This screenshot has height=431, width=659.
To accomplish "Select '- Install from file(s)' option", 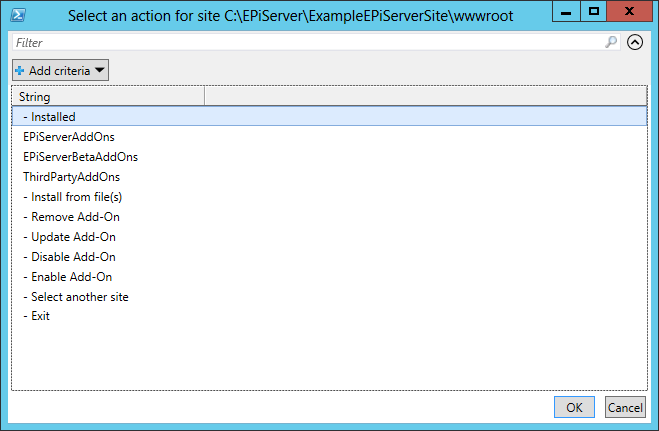I will tap(72, 197).
